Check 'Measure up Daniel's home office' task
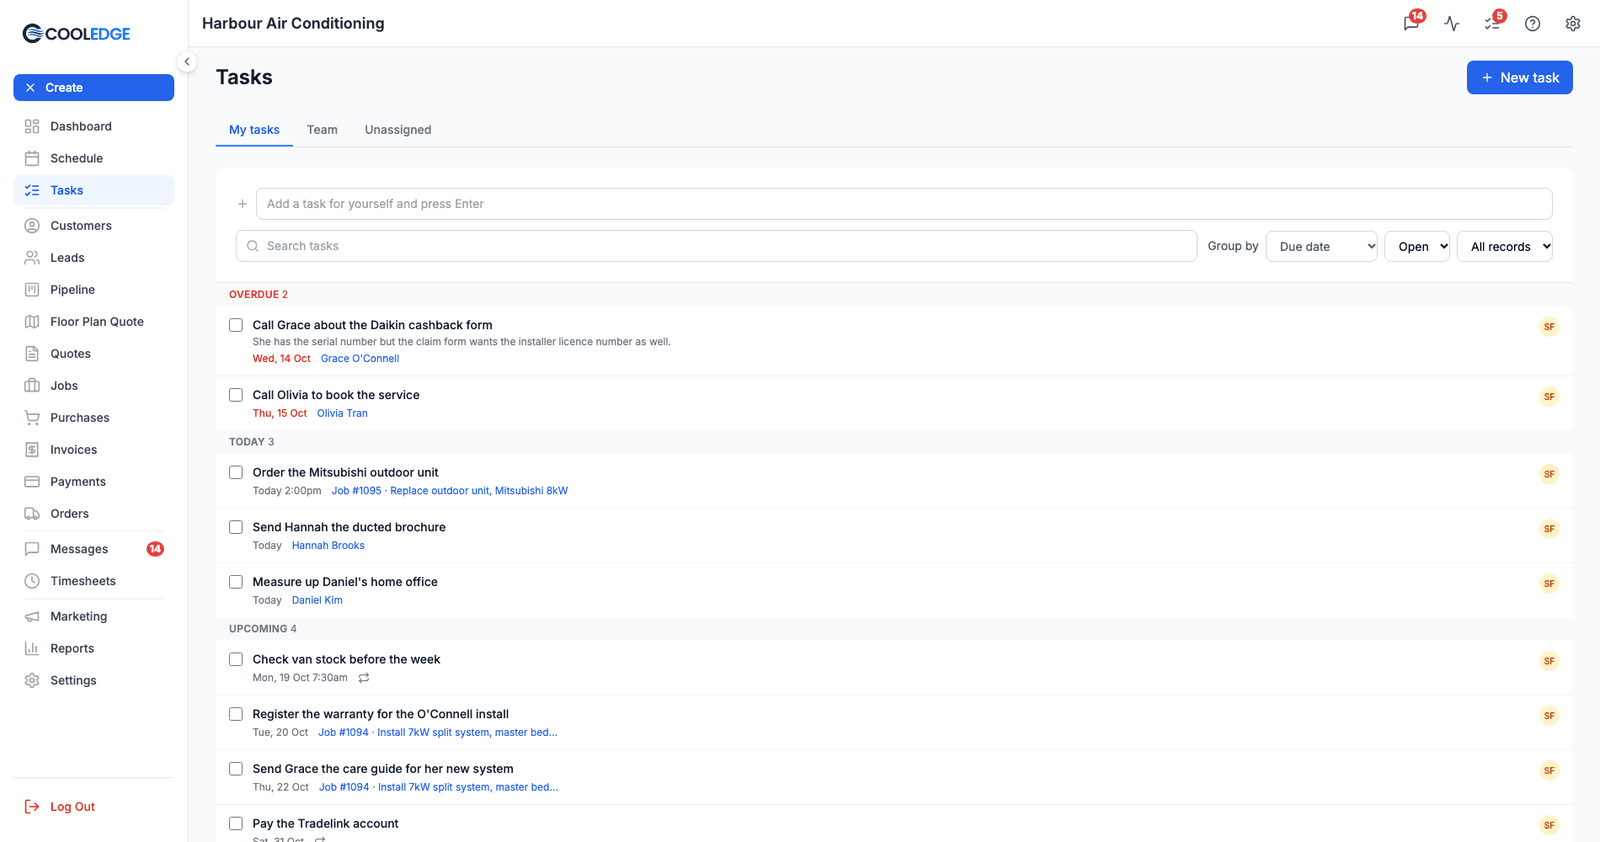This screenshot has width=1600, height=842. (x=236, y=582)
